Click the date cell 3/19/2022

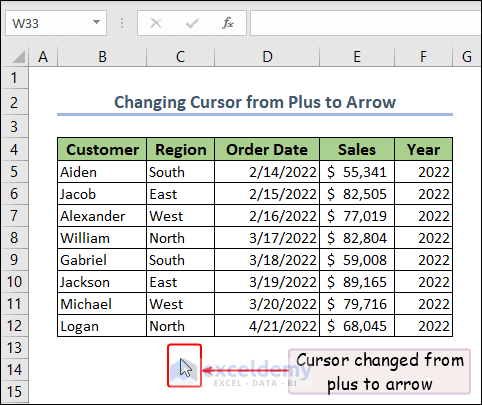(x=267, y=282)
